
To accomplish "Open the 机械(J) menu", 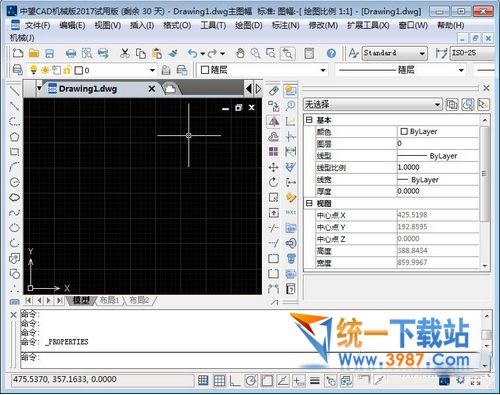I will pos(22,38).
